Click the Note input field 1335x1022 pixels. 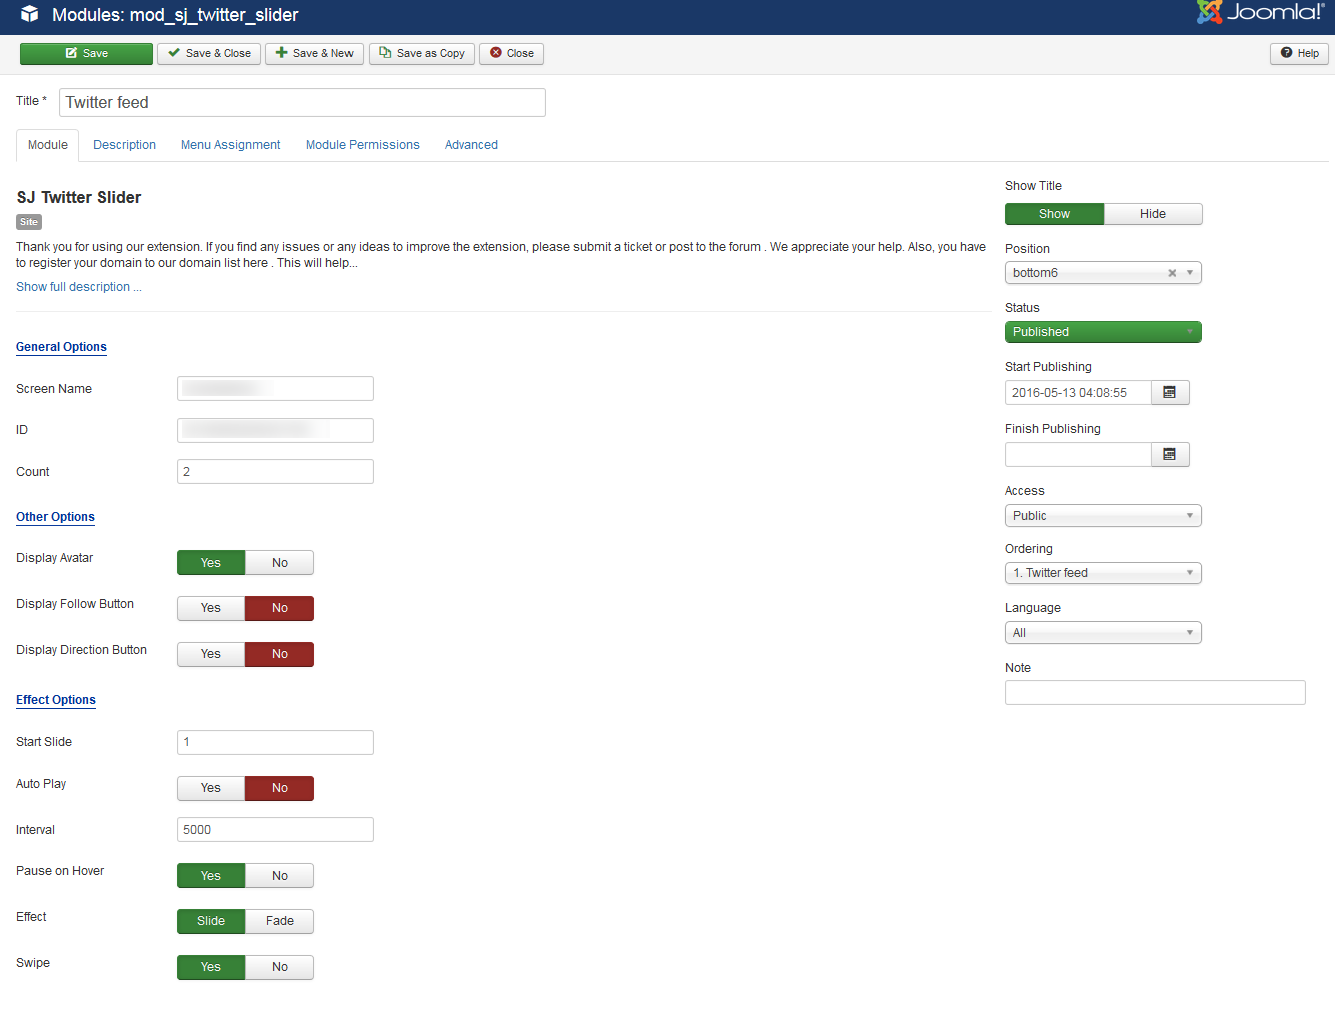coord(1155,693)
